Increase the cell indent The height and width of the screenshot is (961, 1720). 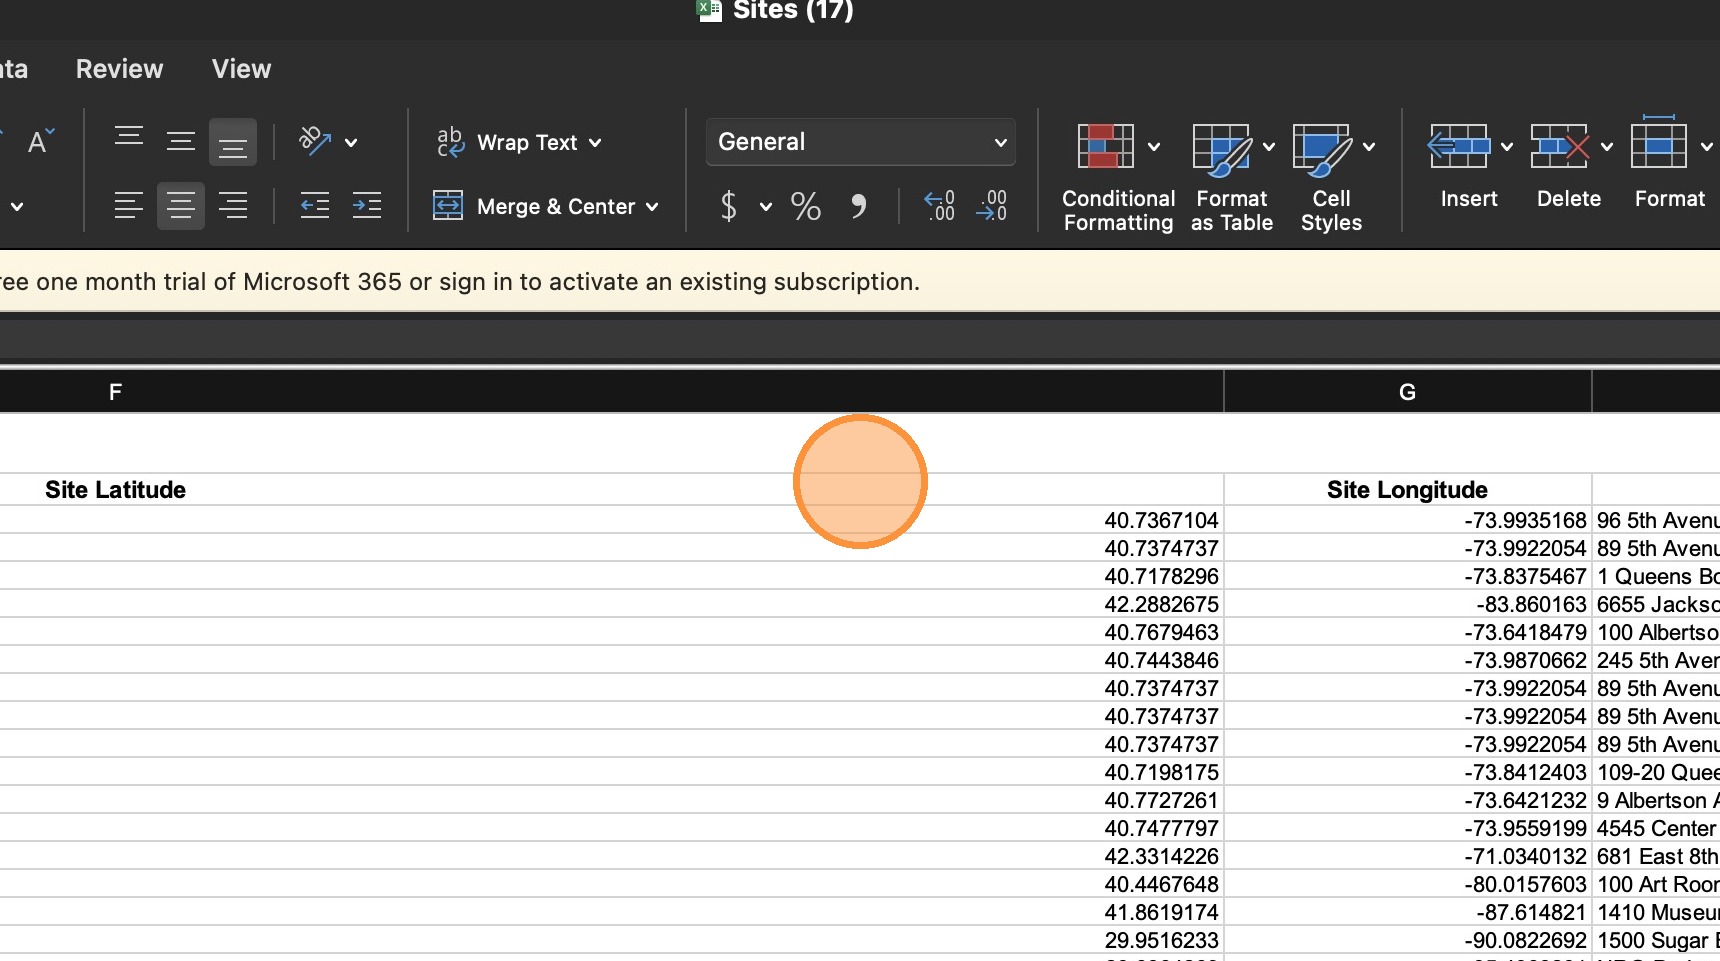[x=367, y=206]
